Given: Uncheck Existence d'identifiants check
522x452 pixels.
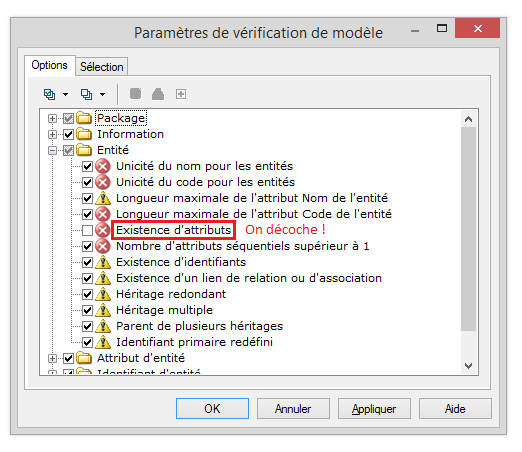Looking at the screenshot, I should coord(87,262).
